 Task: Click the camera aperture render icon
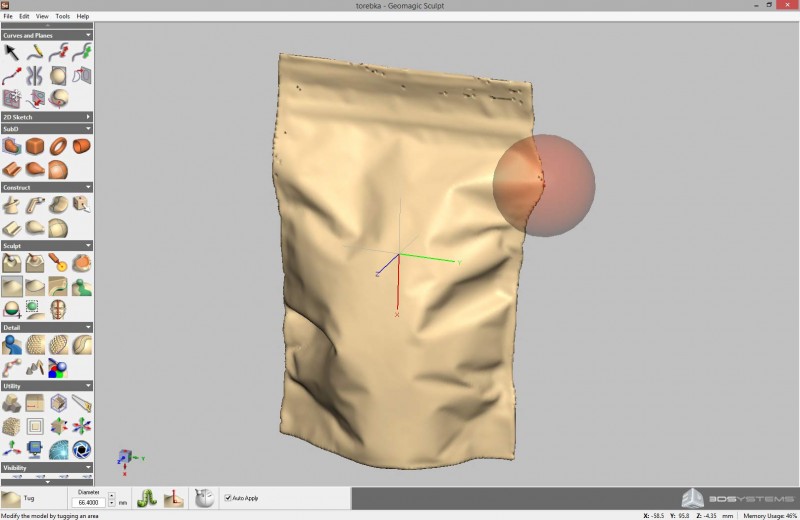(x=82, y=450)
